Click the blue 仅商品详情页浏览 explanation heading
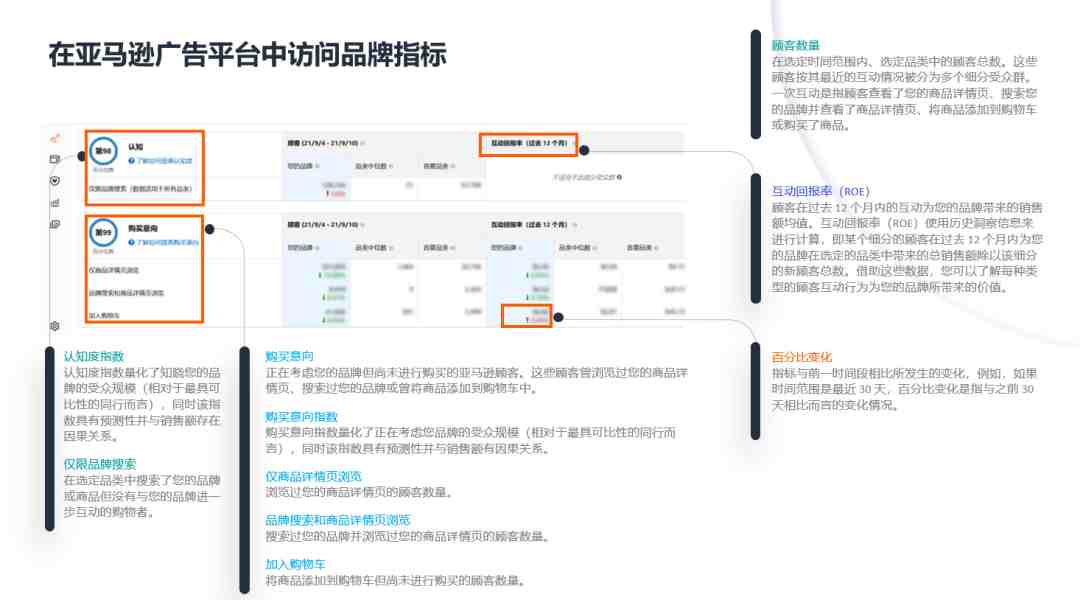The image size is (1080, 600). [x=313, y=476]
